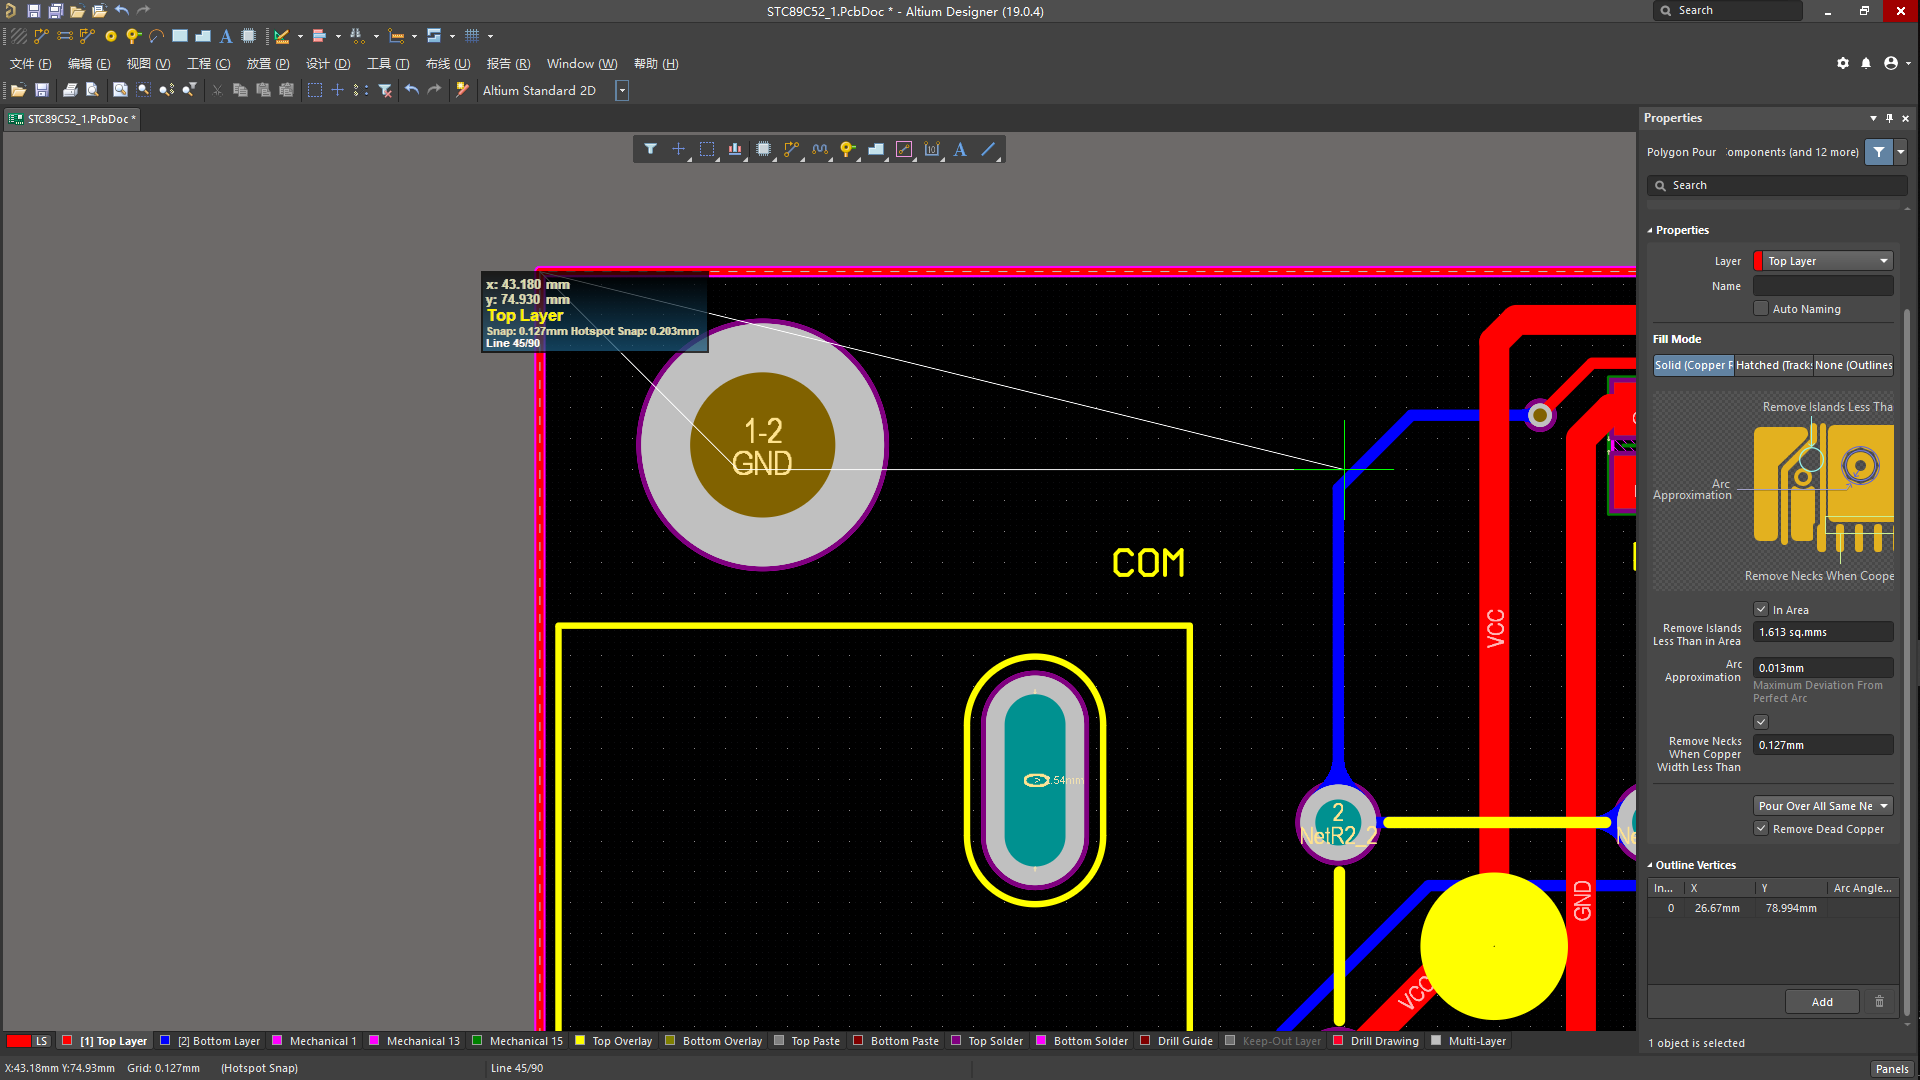1920x1080 pixels.
Task: Click the align objects icon in active bar
Action: point(735,149)
